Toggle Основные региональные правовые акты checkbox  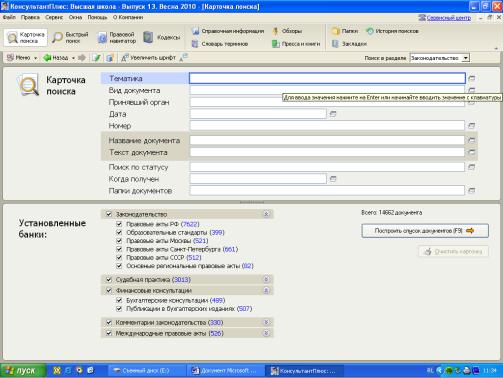(x=119, y=266)
